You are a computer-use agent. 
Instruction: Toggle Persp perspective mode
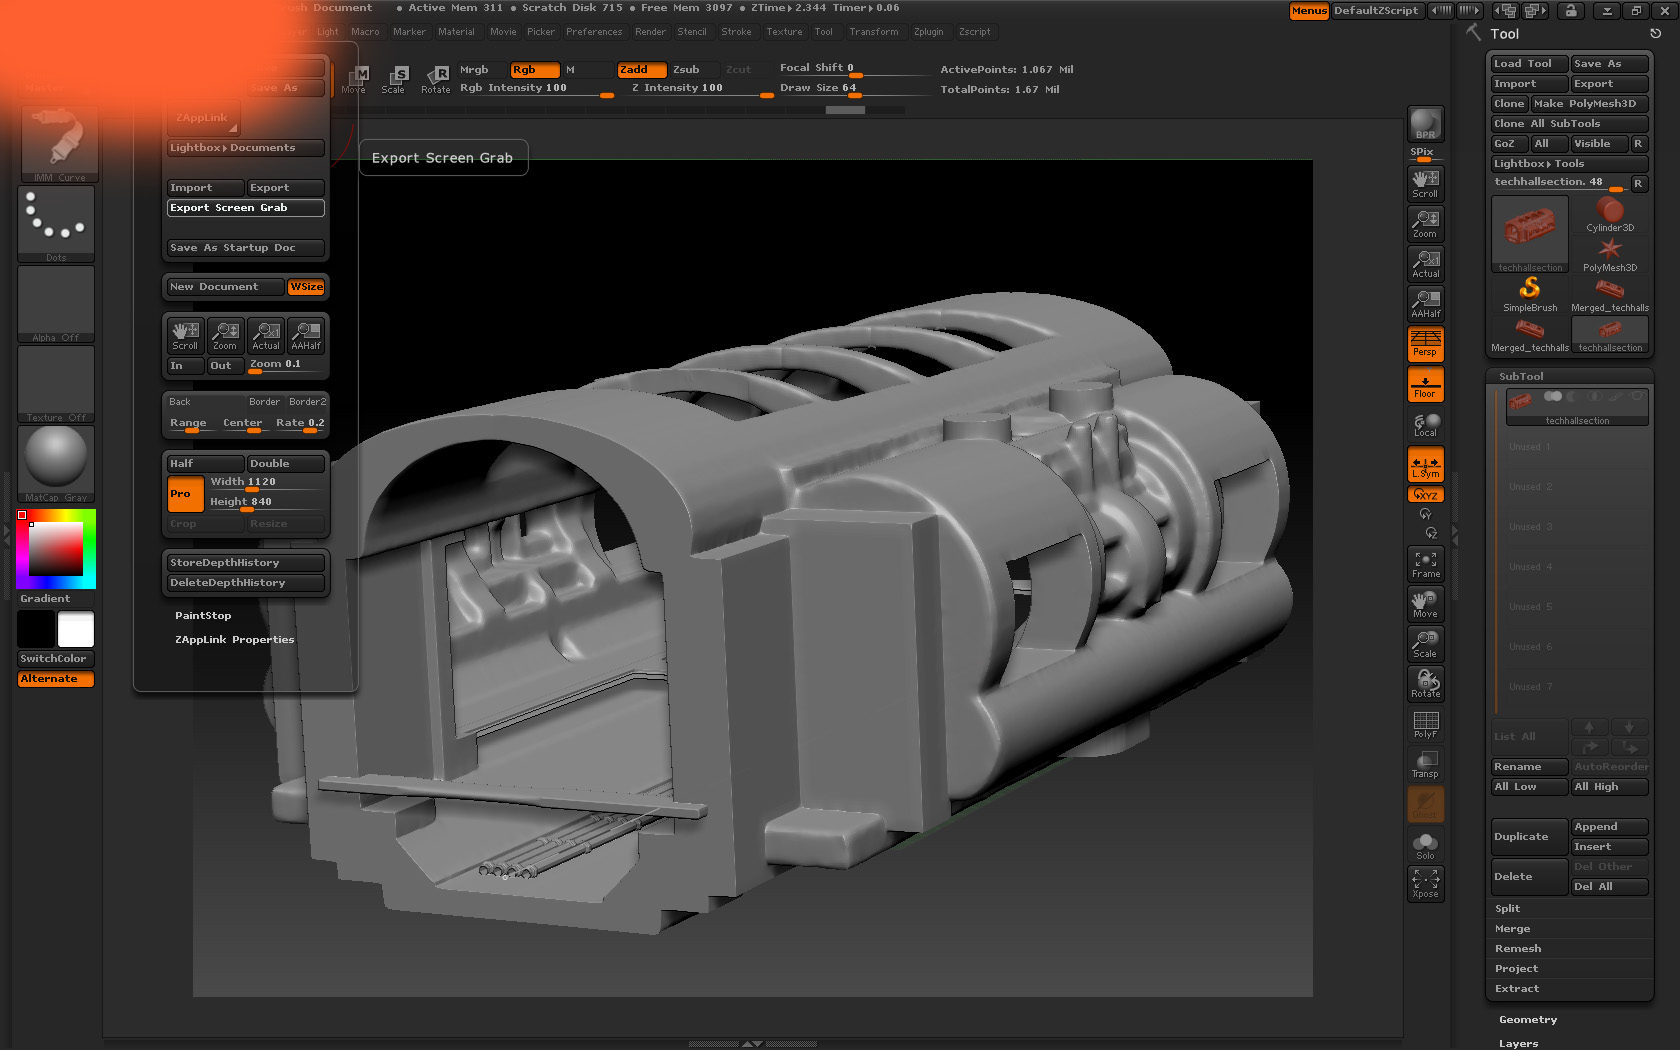[x=1425, y=344]
